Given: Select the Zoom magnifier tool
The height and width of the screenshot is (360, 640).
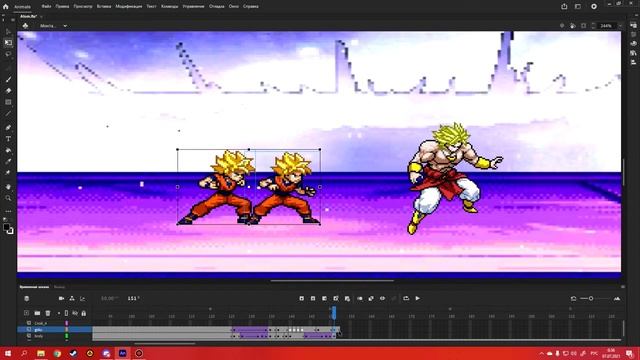Looking at the screenshot, I should pos(8,198).
